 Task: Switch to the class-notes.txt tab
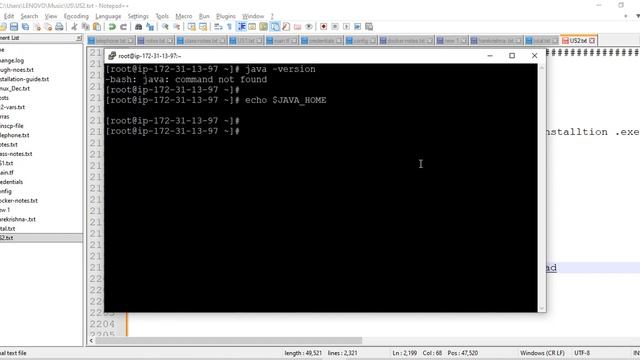pyautogui.click(x=201, y=41)
